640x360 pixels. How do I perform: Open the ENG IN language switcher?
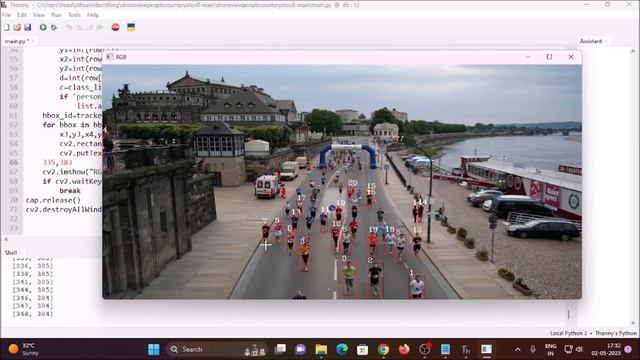551,349
